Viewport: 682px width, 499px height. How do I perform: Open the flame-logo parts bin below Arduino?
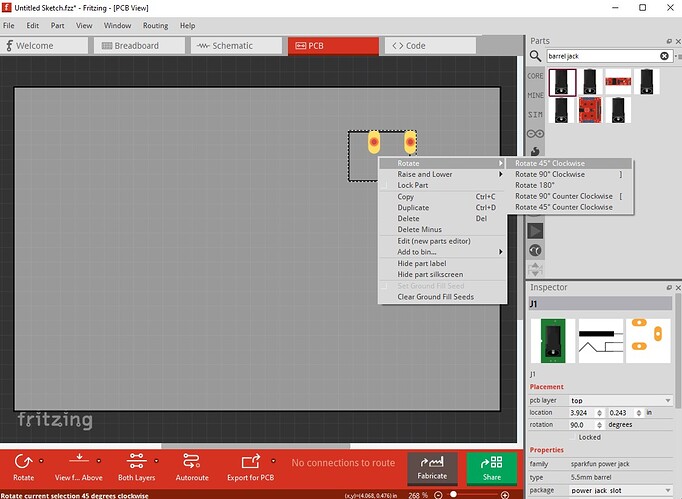pos(535,151)
